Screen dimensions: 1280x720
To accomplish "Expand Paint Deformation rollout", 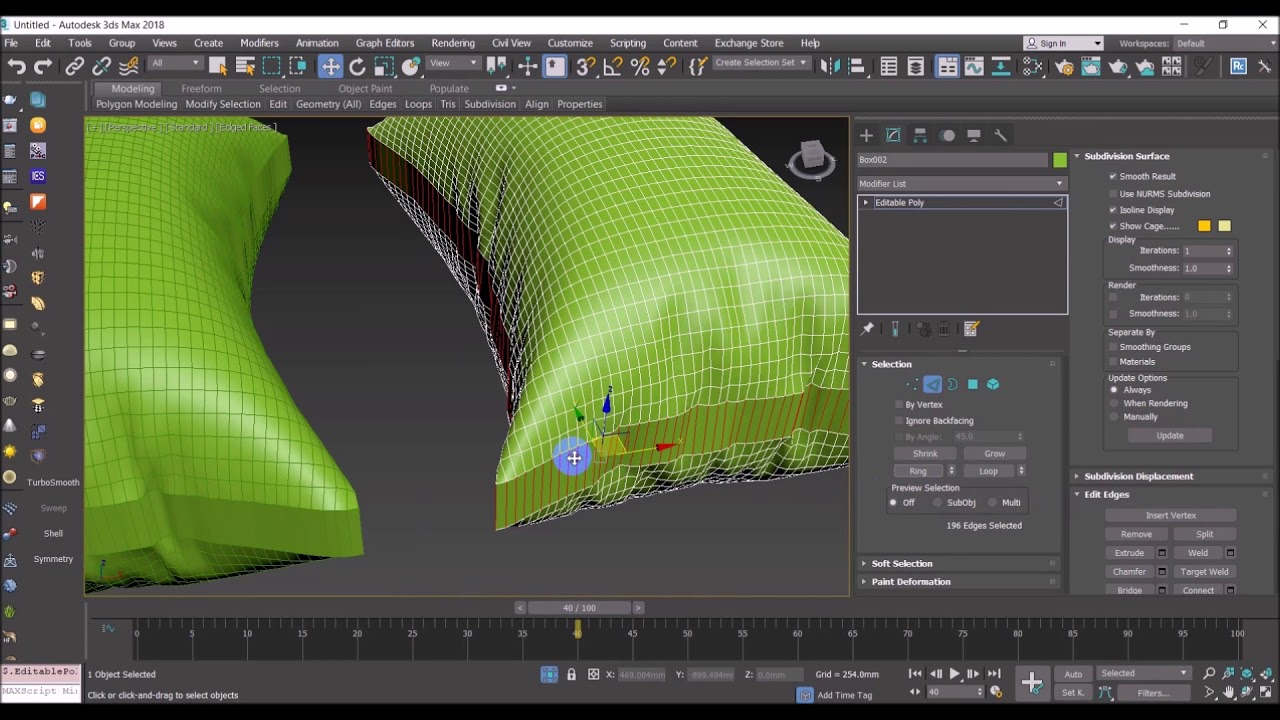I will point(910,582).
